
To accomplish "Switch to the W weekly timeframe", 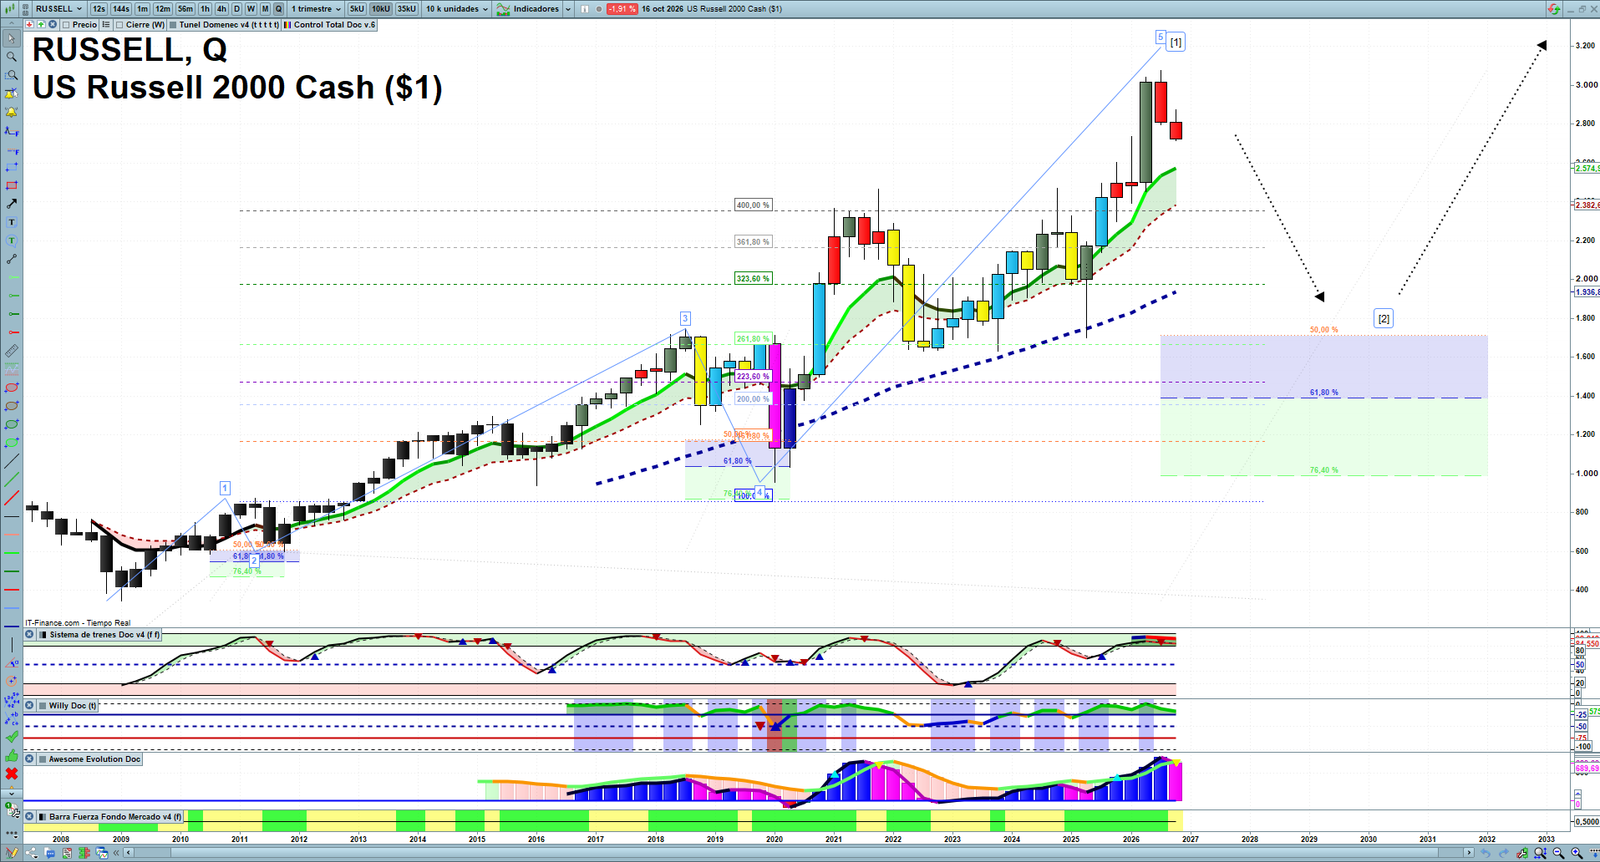I will click(x=251, y=9).
